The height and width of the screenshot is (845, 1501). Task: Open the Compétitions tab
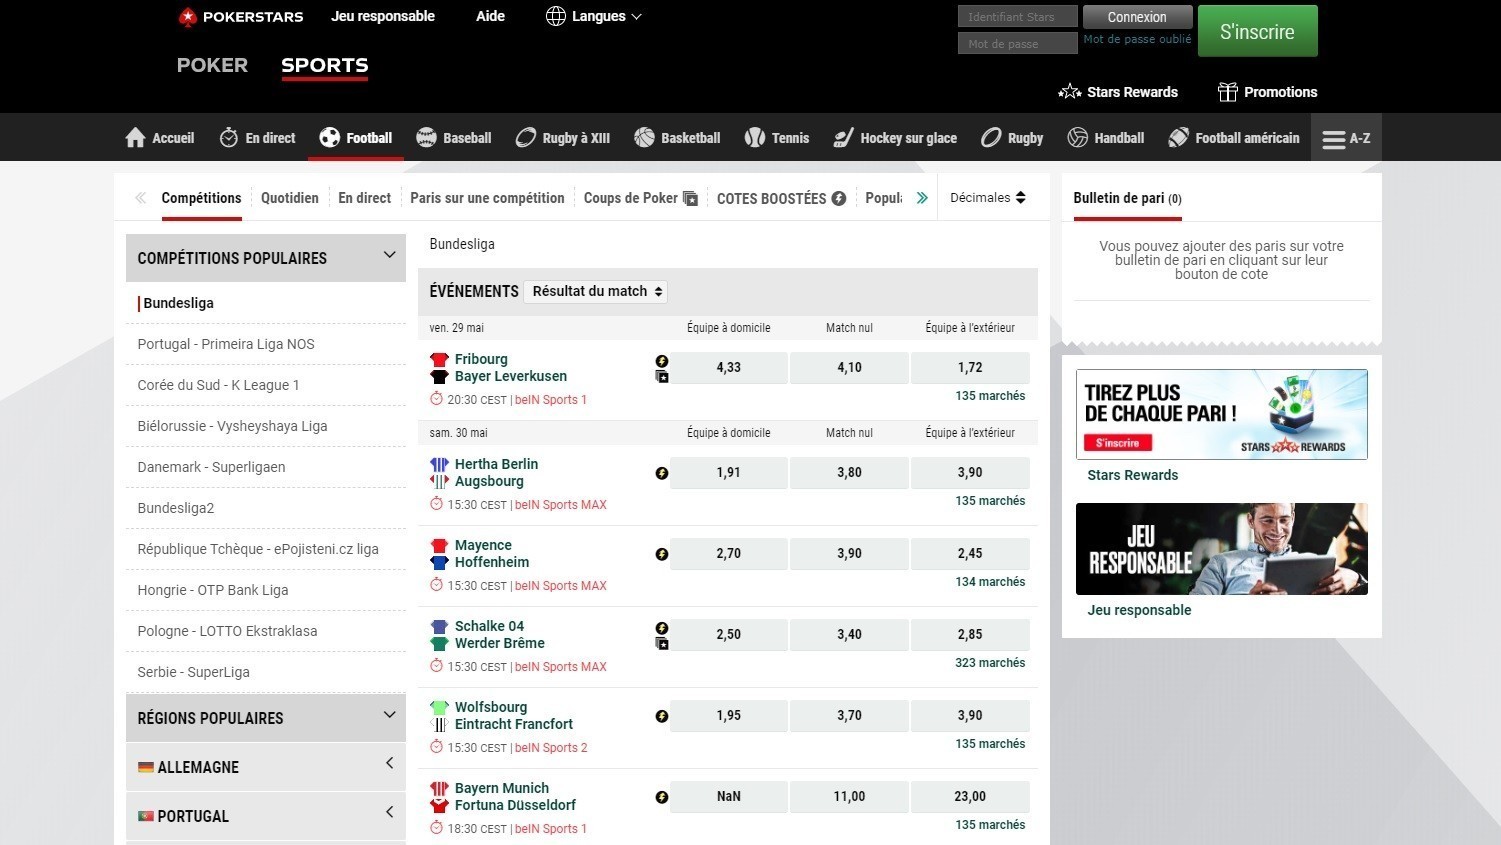click(201, 198)
